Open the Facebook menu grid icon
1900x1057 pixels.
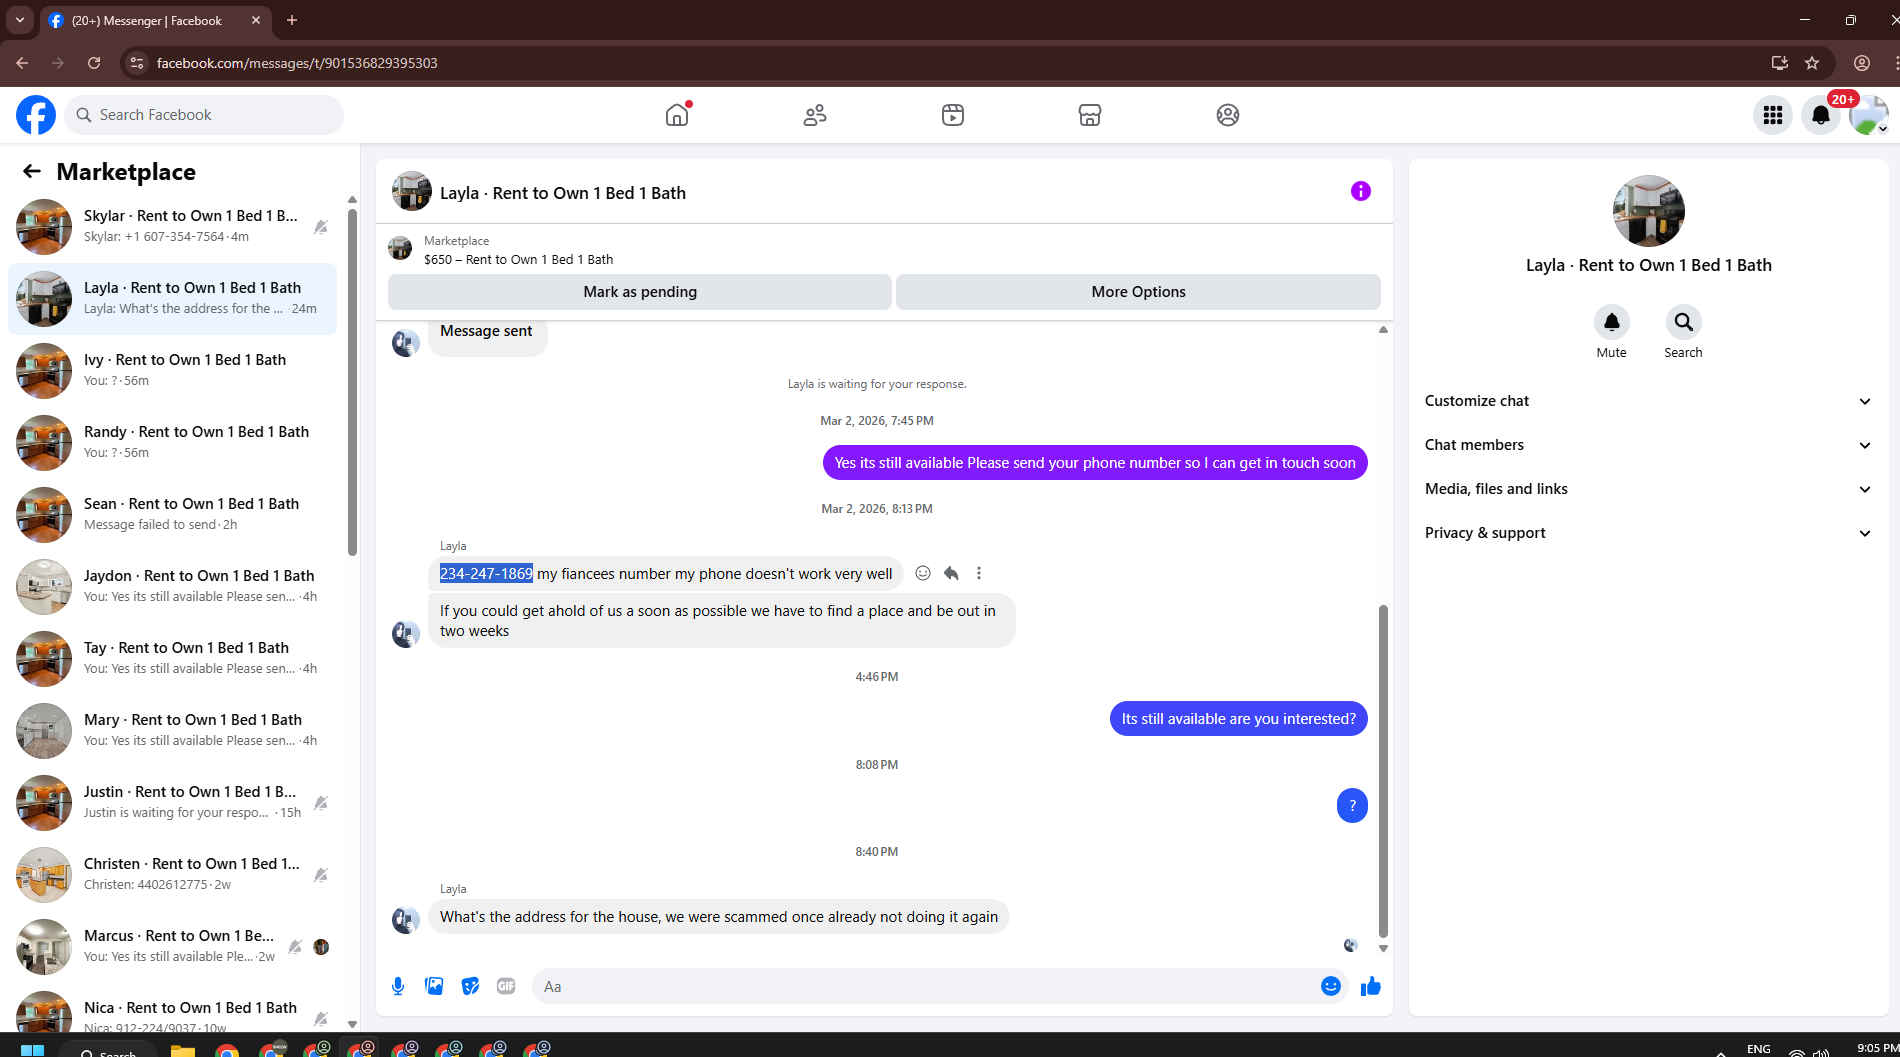pyautogui.click(x=1773, y=115)
